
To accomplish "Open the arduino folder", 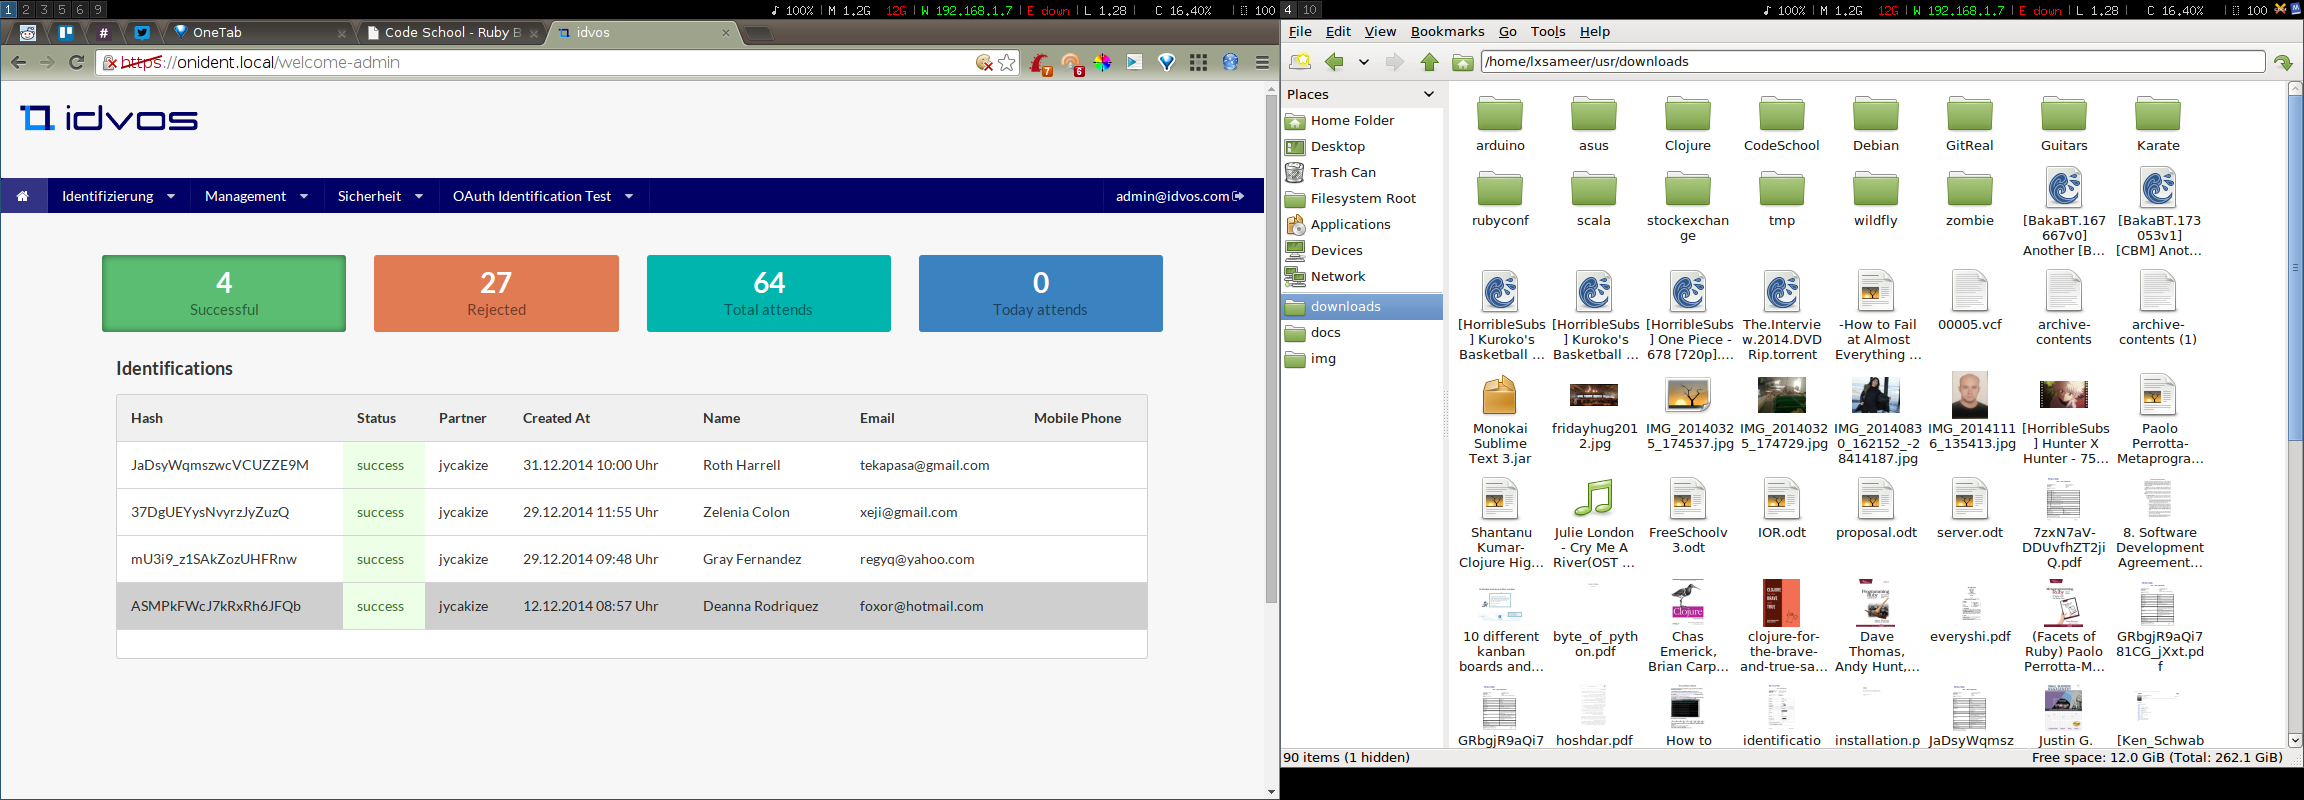I will pyautogui.click(x=1500, y=124).
